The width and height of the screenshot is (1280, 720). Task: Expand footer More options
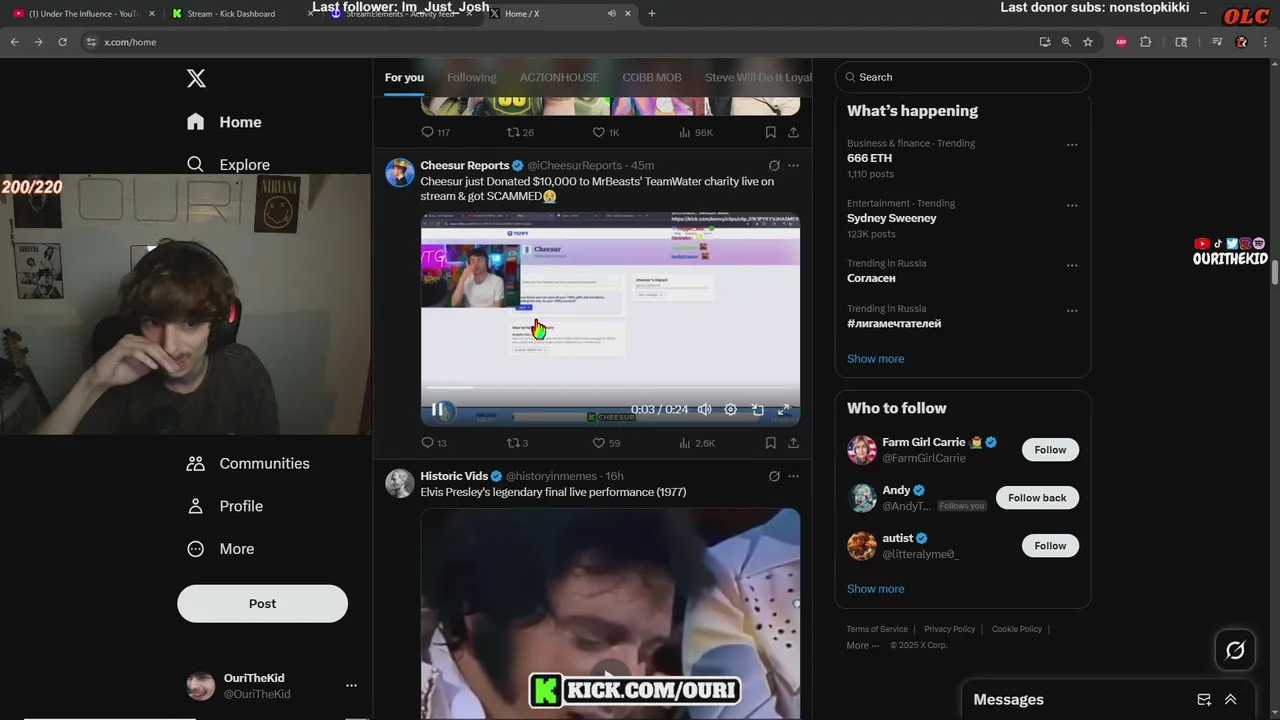[862, 645]
